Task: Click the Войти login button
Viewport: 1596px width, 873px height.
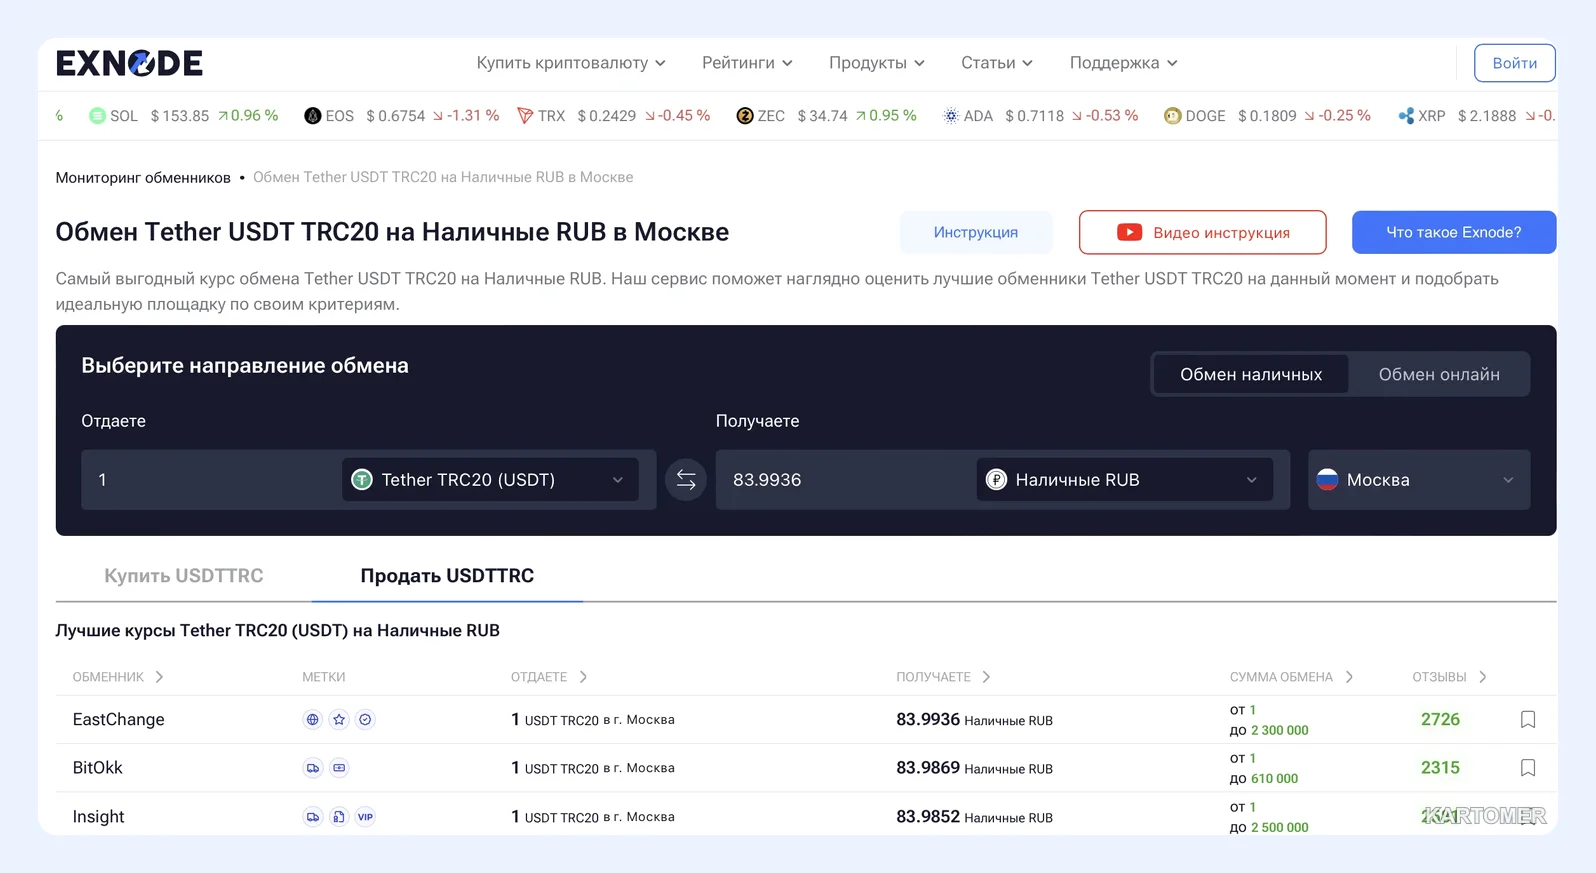Action: point(1515,63)
